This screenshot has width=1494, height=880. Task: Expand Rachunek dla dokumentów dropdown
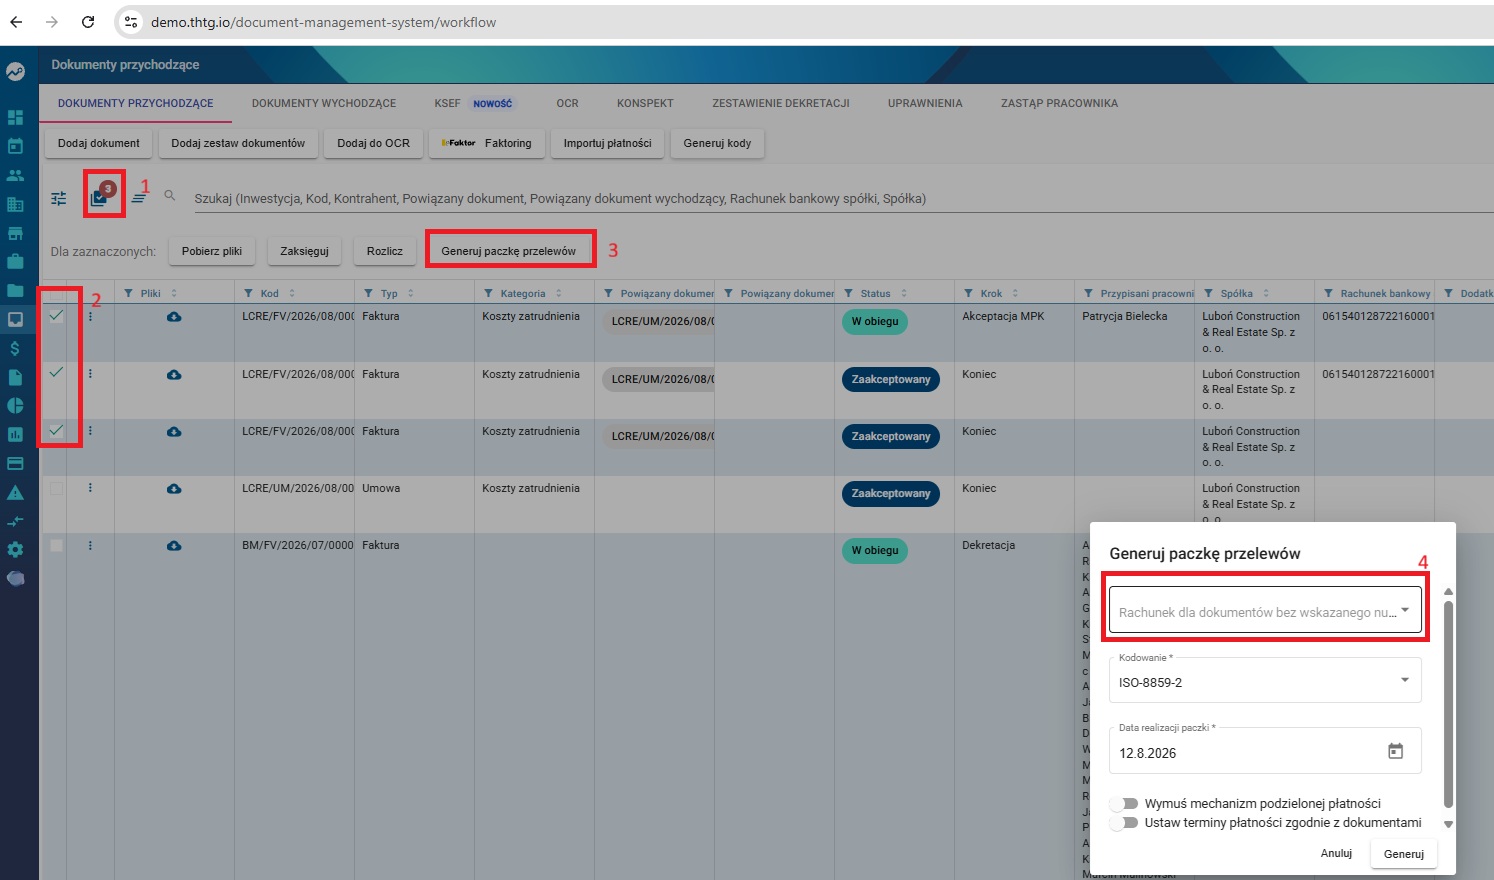pyautogui.click(x=1265, y=609)
